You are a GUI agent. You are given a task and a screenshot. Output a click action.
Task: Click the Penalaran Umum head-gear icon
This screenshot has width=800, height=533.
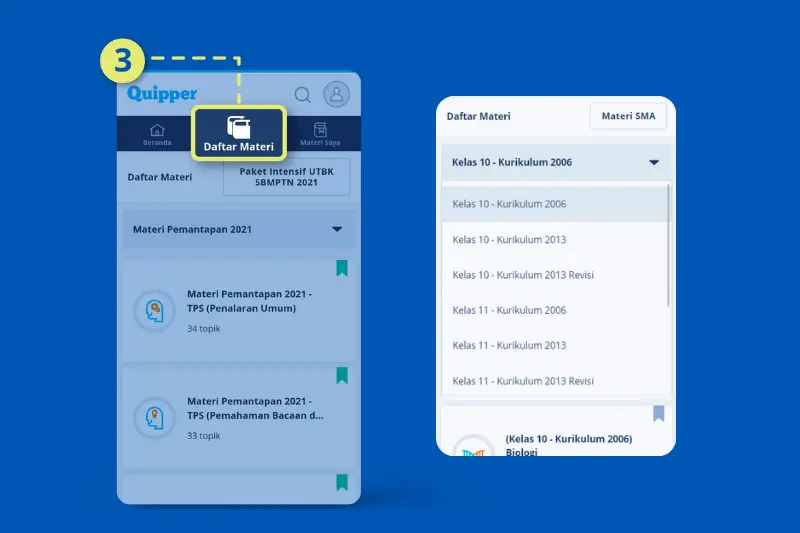[x=155, y=311]
